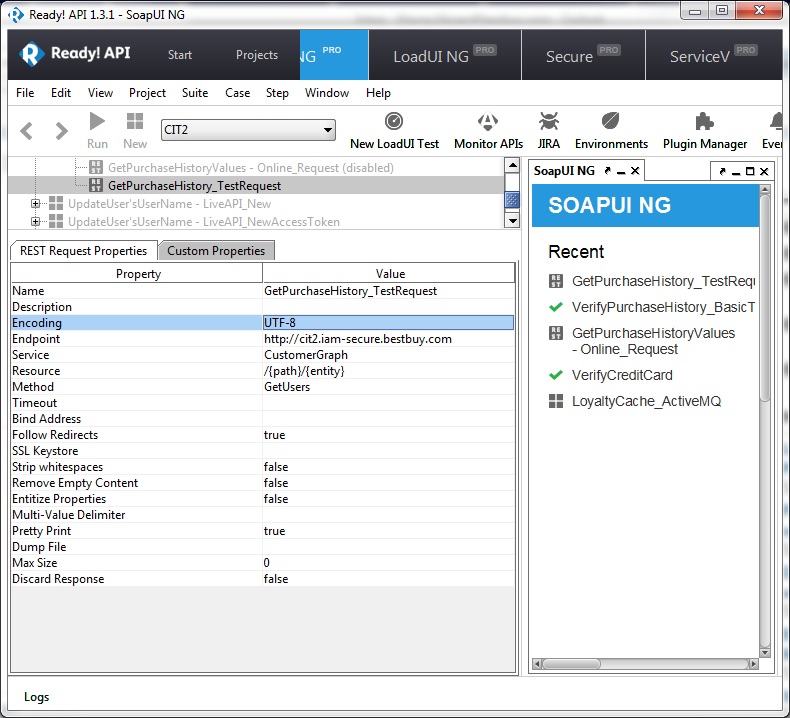Click the tree panel vertical scrollbar down arrow

pos(512,219)
